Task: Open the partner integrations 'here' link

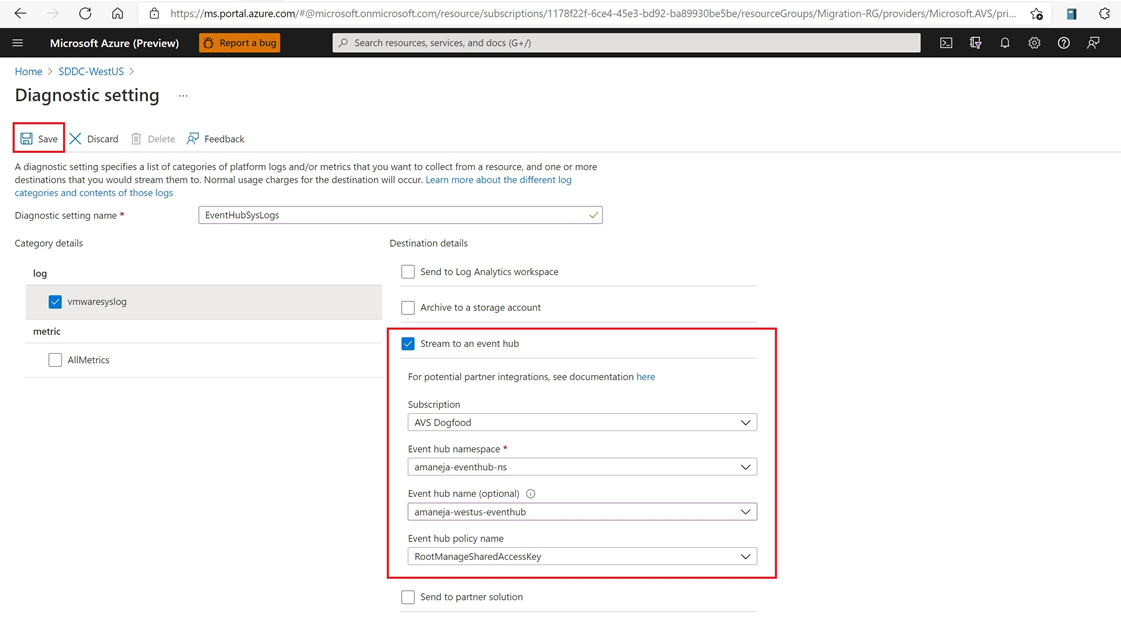Action: click(x=646, y=377)
